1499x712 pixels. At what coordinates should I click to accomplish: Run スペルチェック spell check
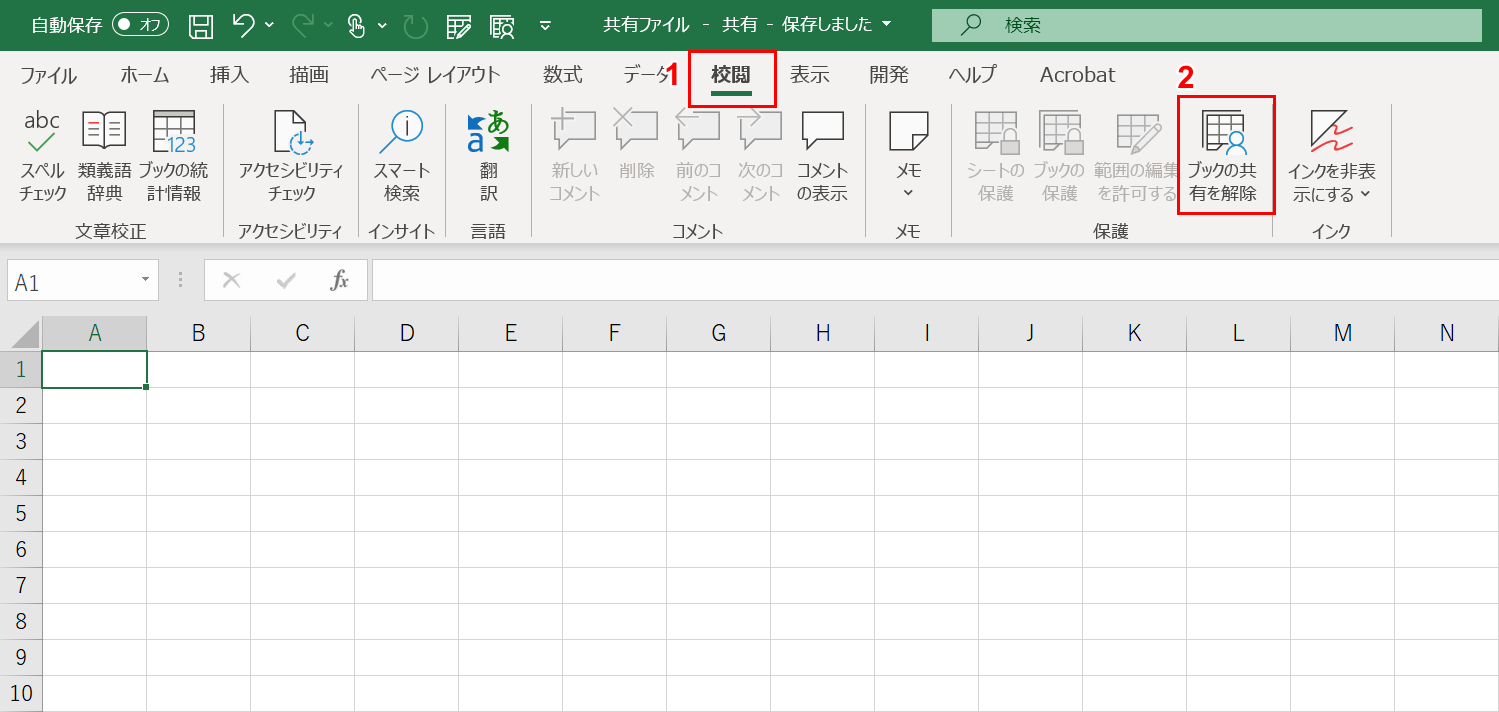point(43,156)
